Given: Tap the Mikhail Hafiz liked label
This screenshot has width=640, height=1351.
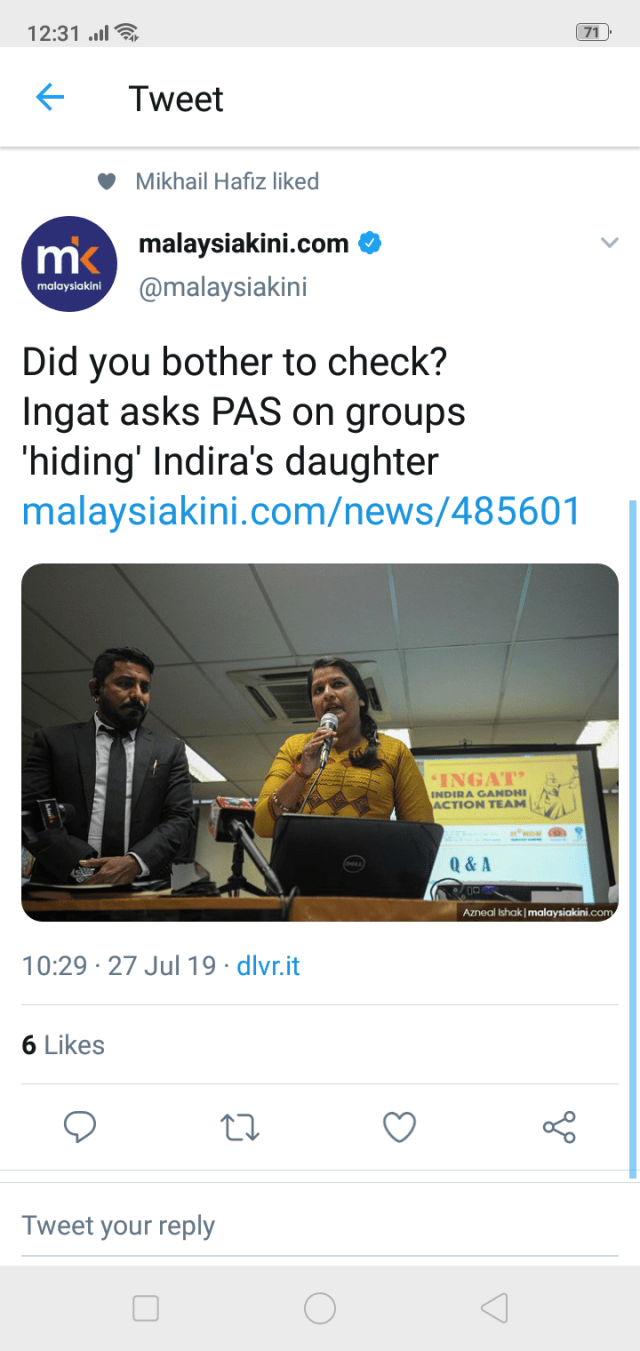Looking at the screenshot, I should (x=227, y=181).
